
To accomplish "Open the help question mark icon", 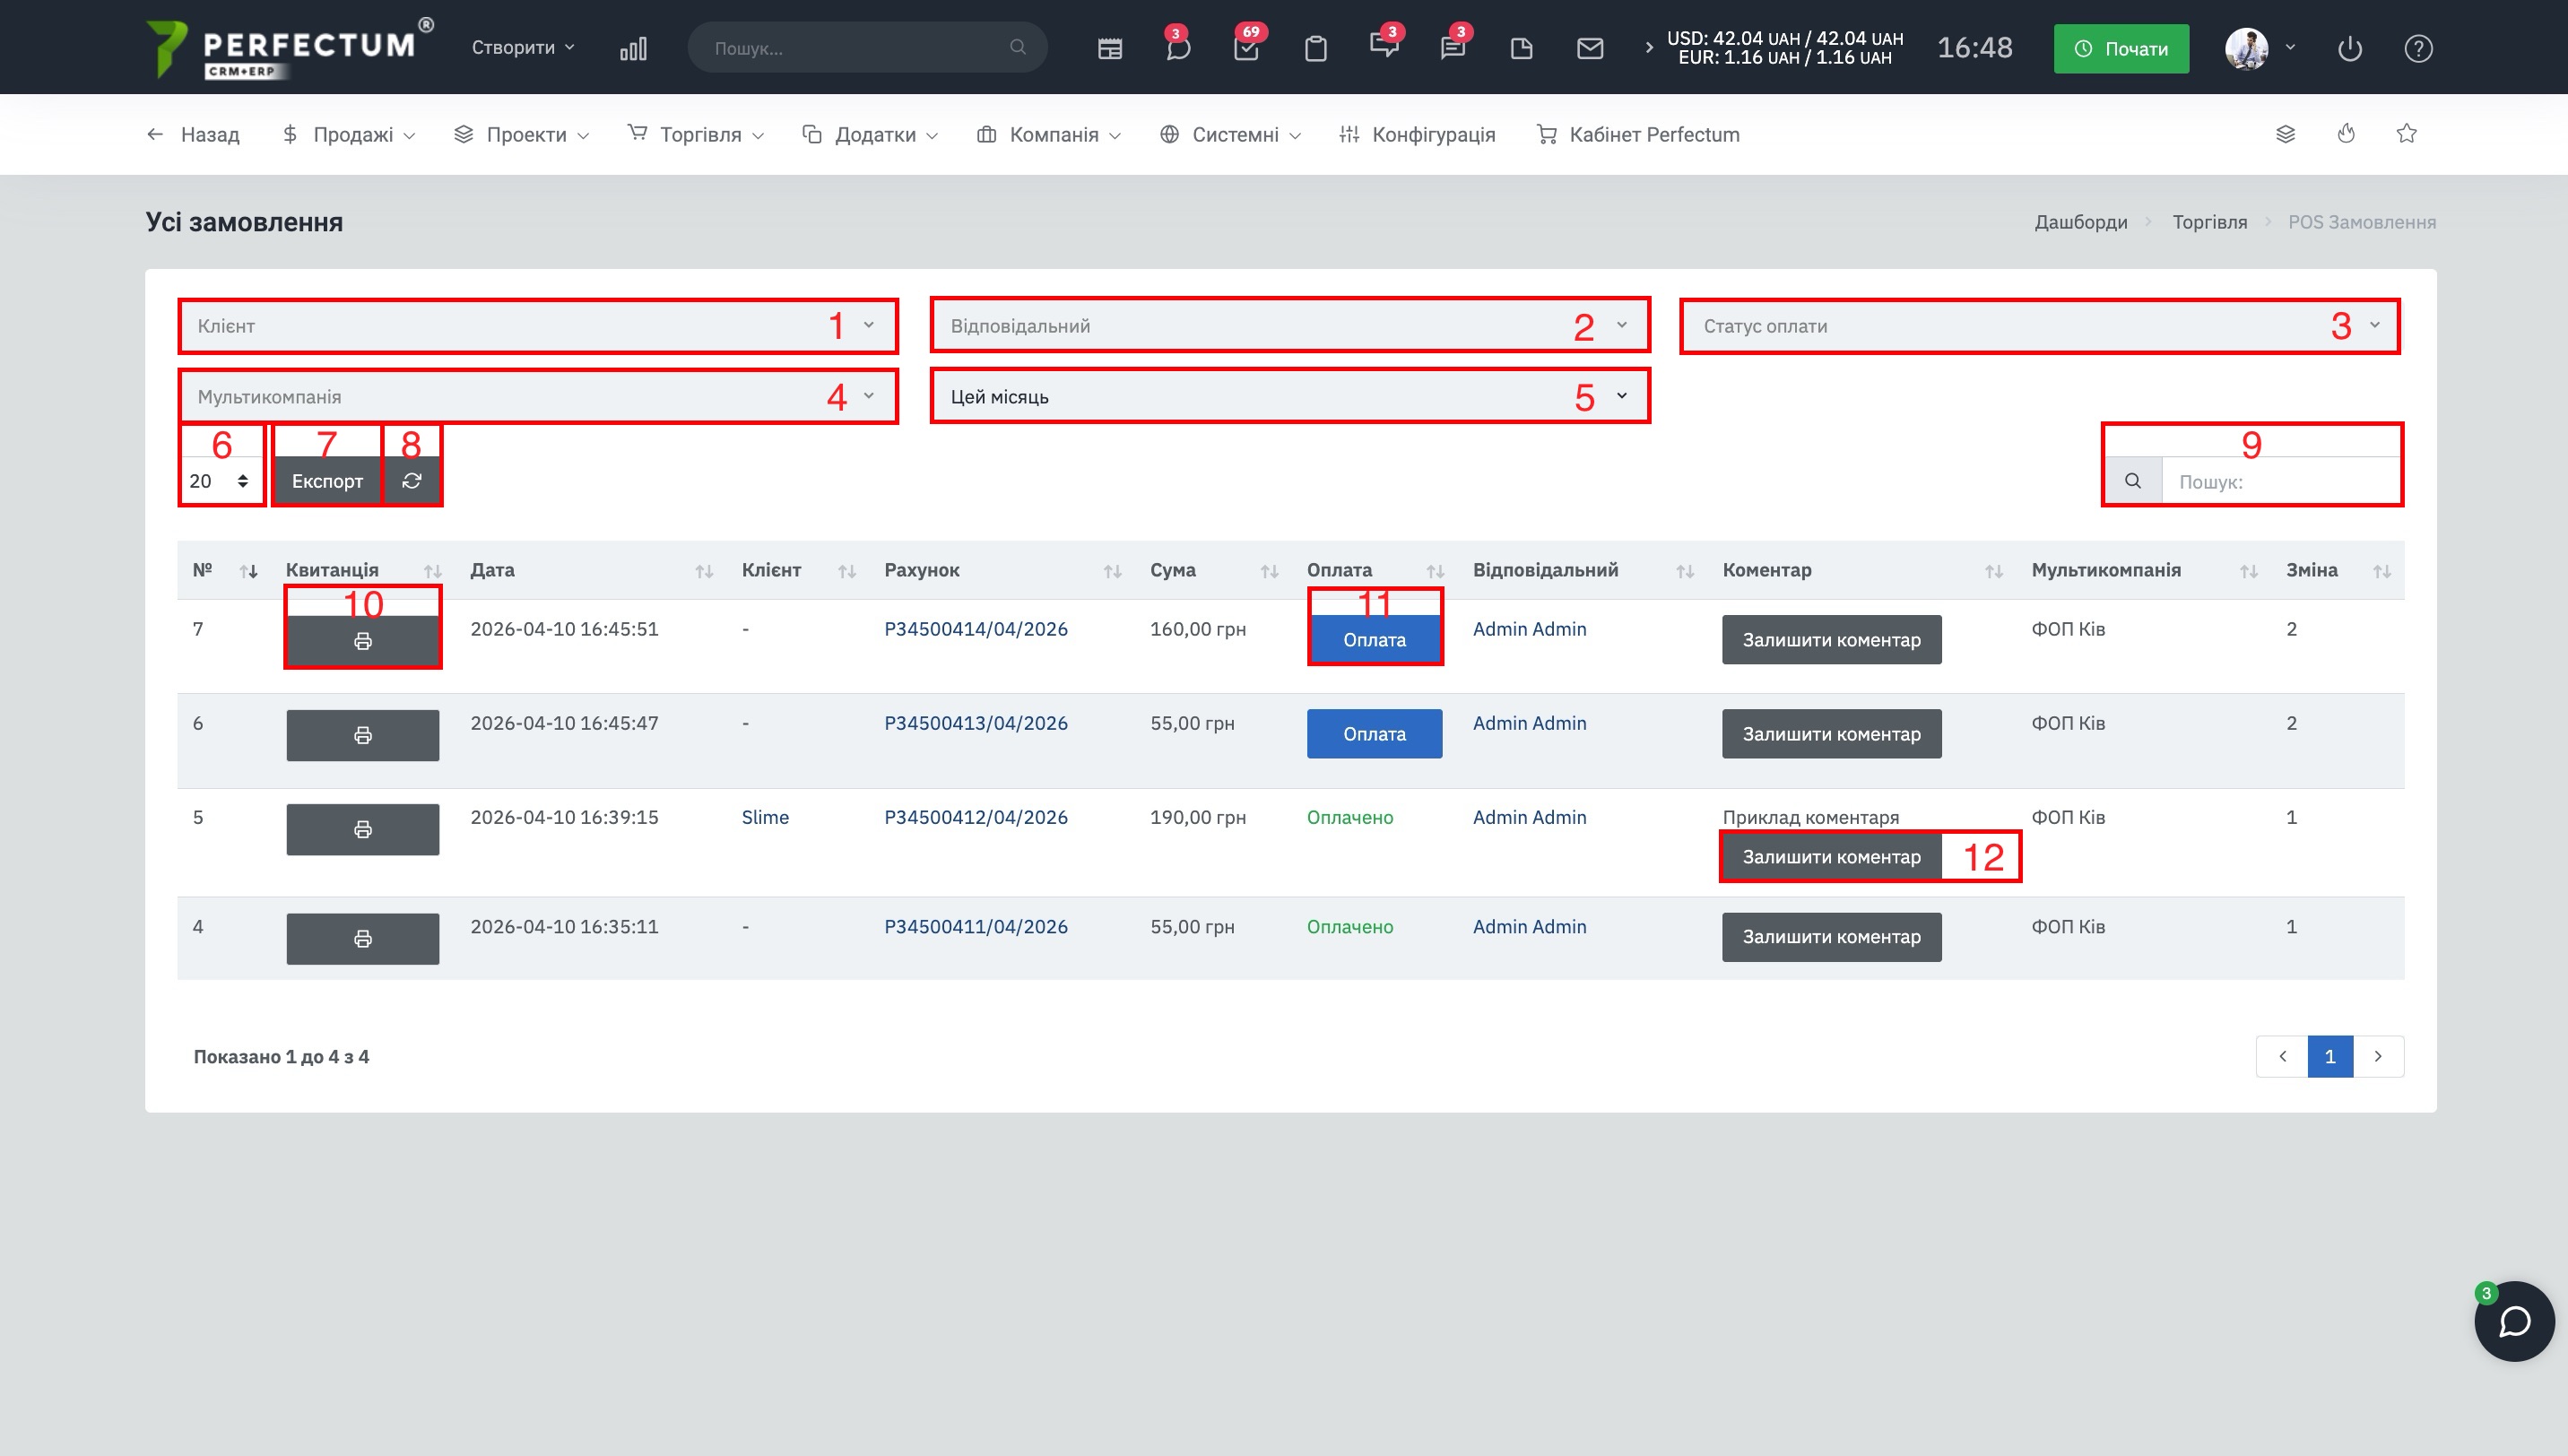I will coord(2418,48).
